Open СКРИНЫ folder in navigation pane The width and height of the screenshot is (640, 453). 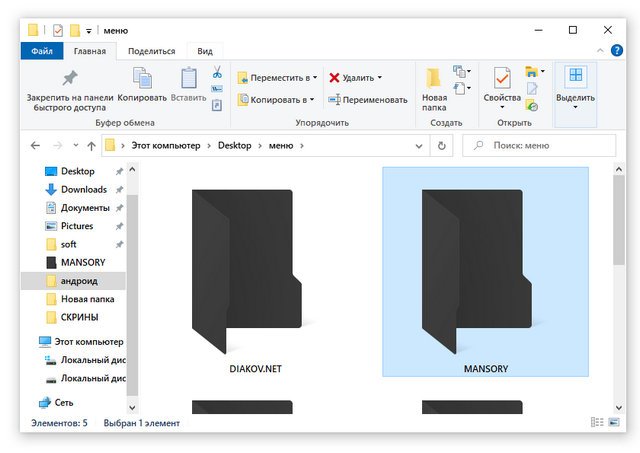(x=79, y=317)
